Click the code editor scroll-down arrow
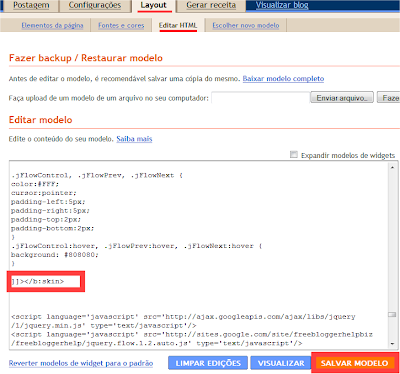The image size is (400, 374). click(x=392, y=344)
